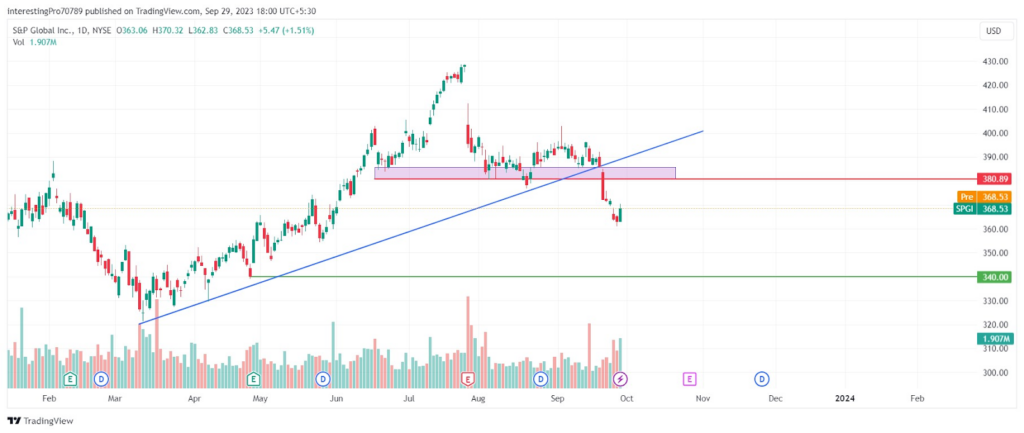Click the 420.00 price axis label
This screenshot has width=1024, height=433.
(993, 86)
